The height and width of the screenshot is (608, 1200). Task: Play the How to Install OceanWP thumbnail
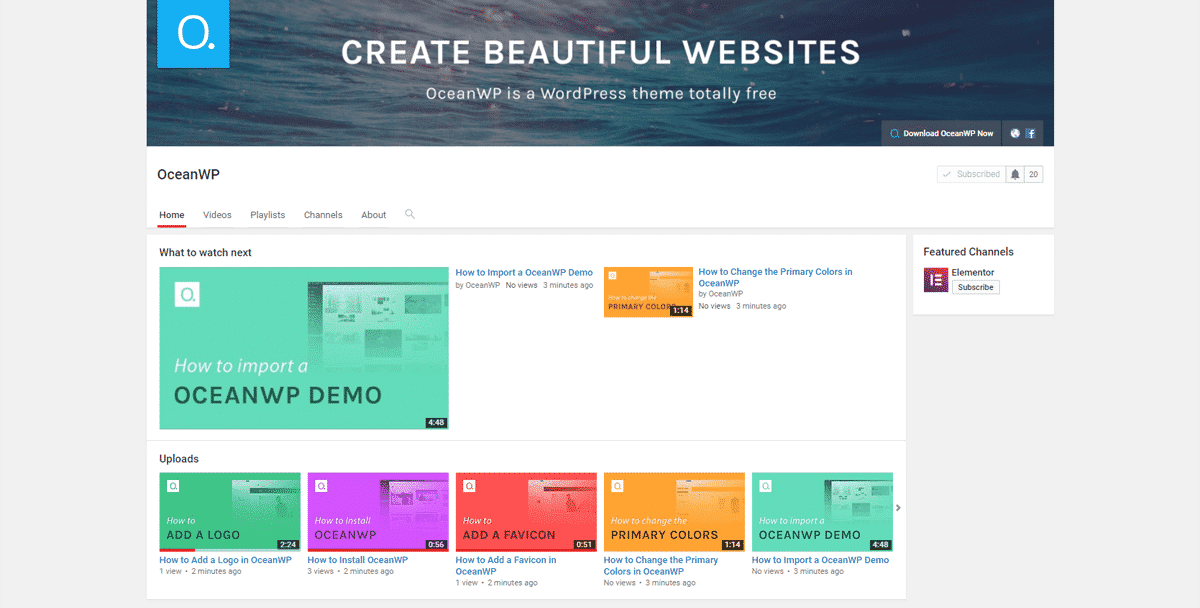[x=378, y=512]
